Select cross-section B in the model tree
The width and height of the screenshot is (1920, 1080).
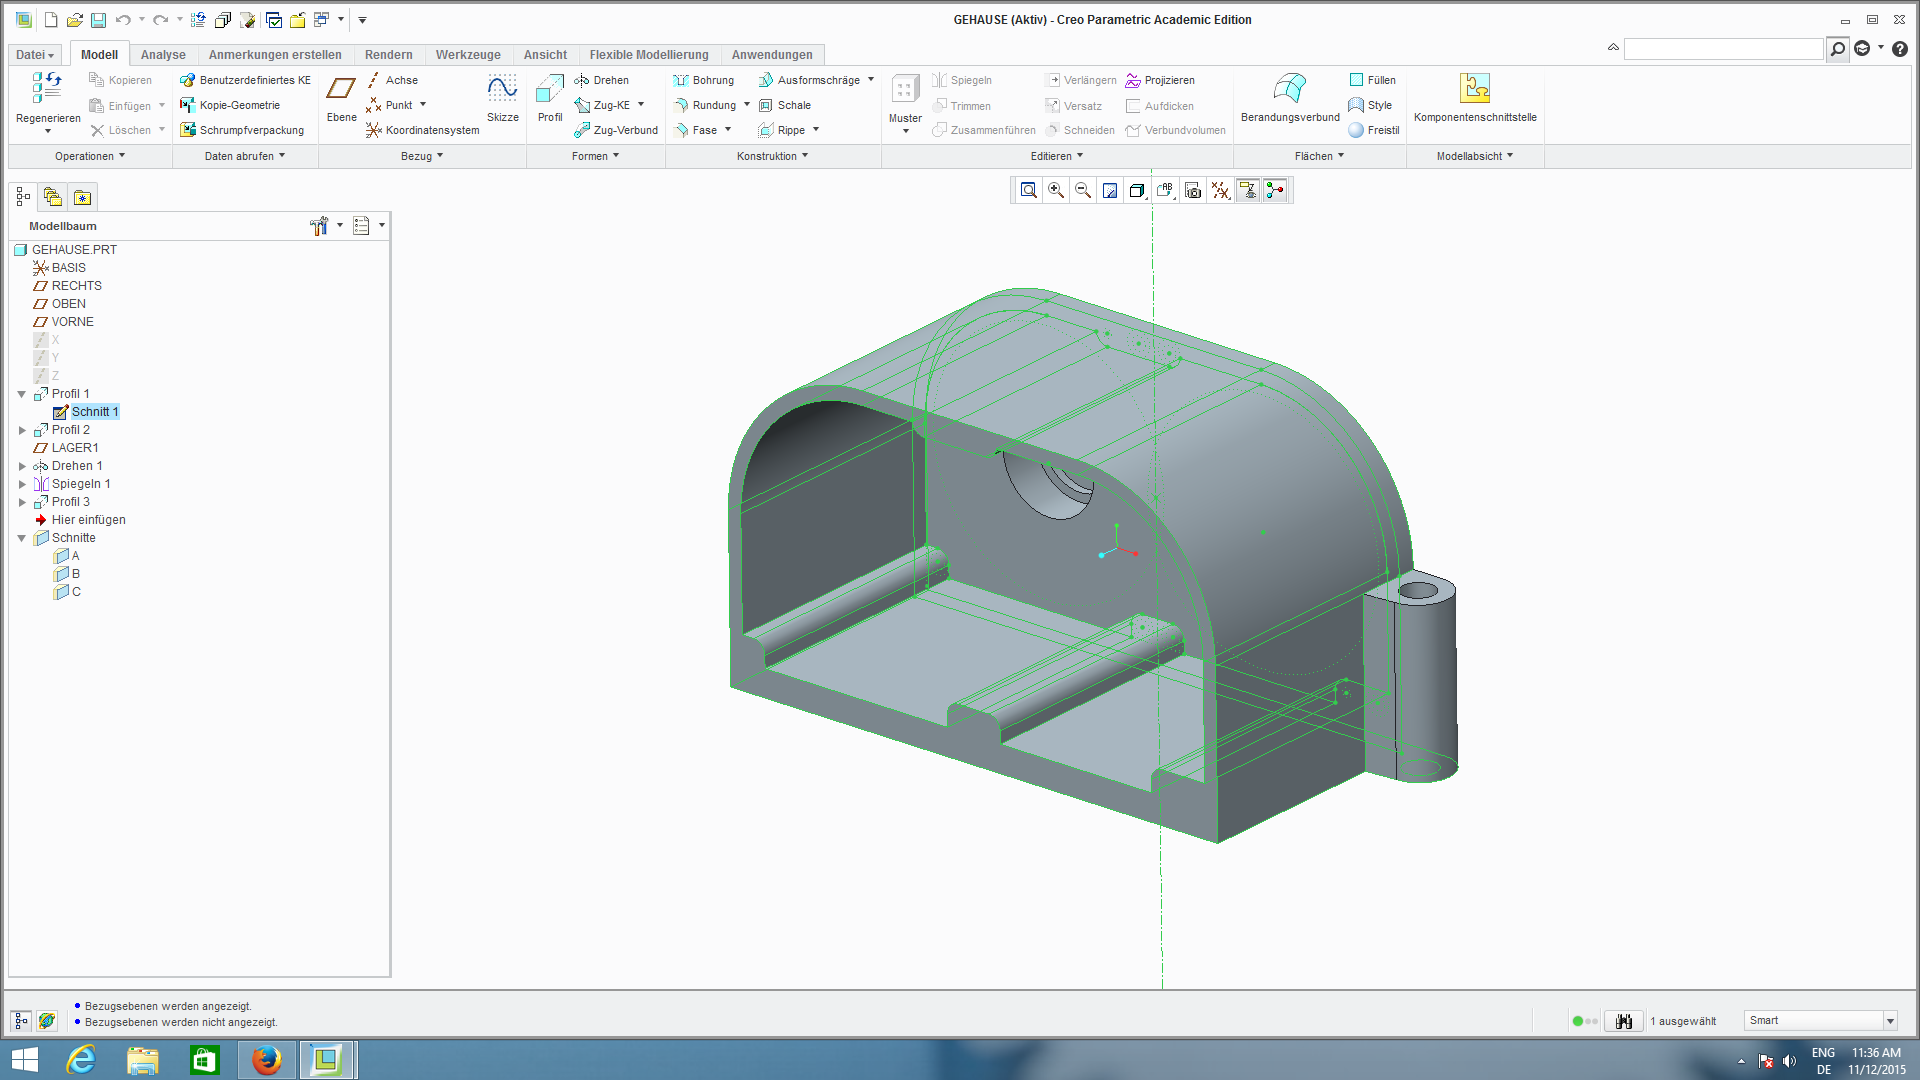[x=76, y=574]
